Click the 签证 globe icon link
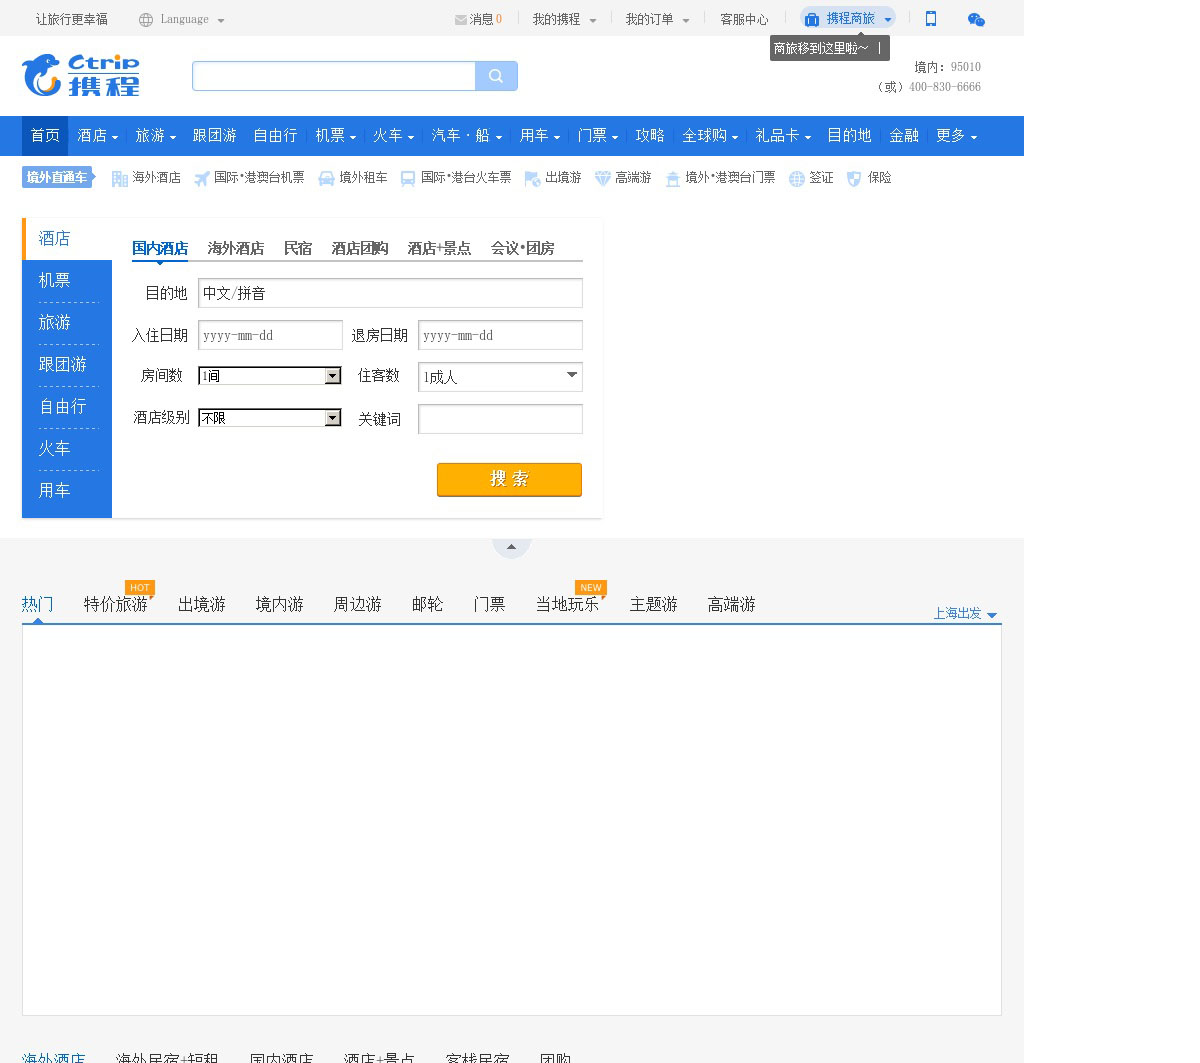 (811, 178)
